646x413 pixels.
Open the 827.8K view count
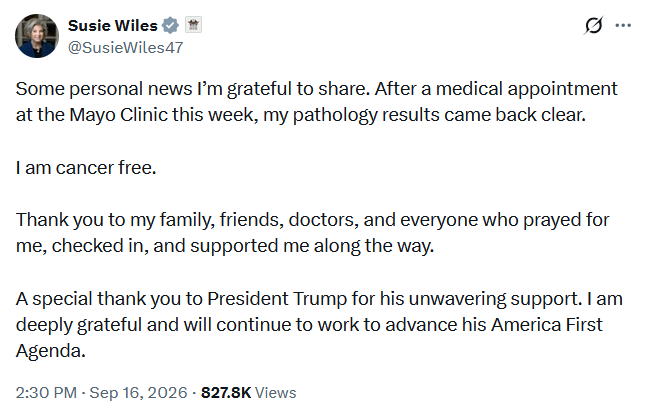226,393
